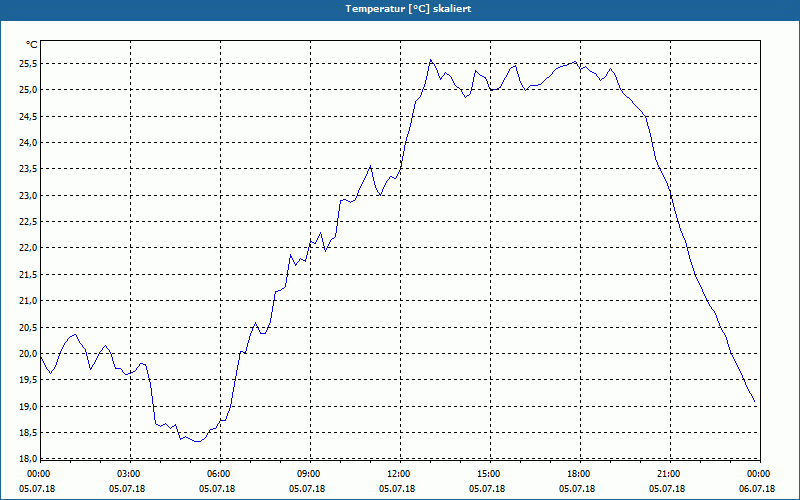Viewport: 800px width, 500px height.
Task: Select the 21,5 y-axis label
Action: point(28,275)
